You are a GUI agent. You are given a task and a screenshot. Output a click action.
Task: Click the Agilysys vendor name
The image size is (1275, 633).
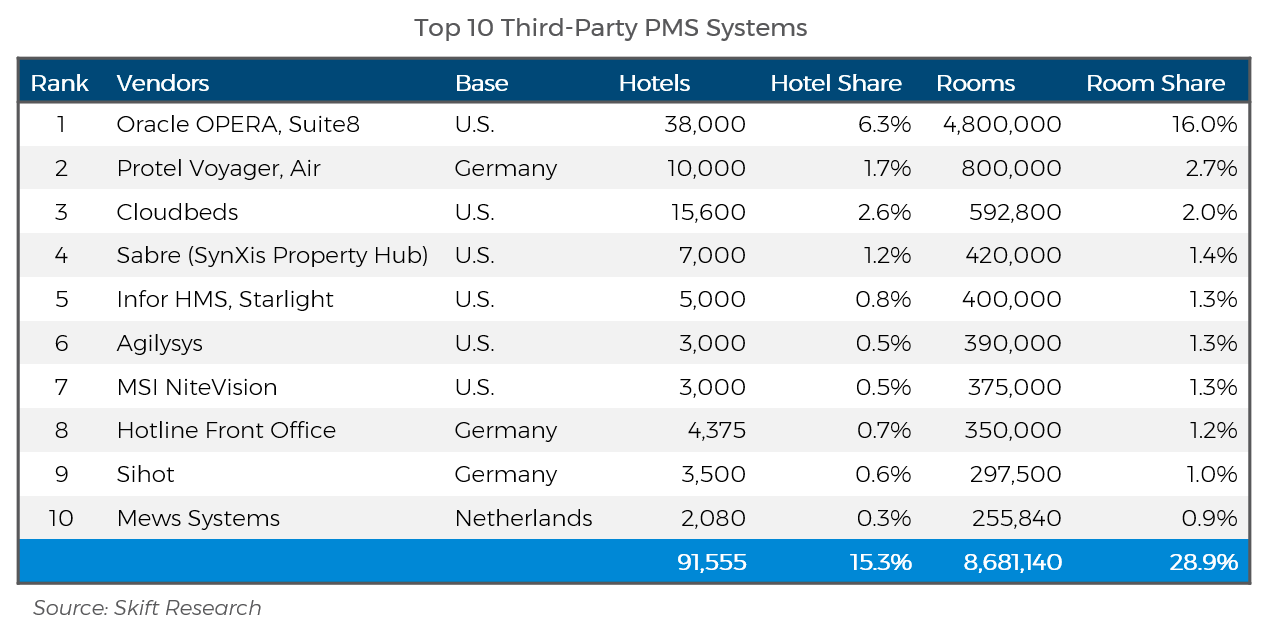[159, 343]
